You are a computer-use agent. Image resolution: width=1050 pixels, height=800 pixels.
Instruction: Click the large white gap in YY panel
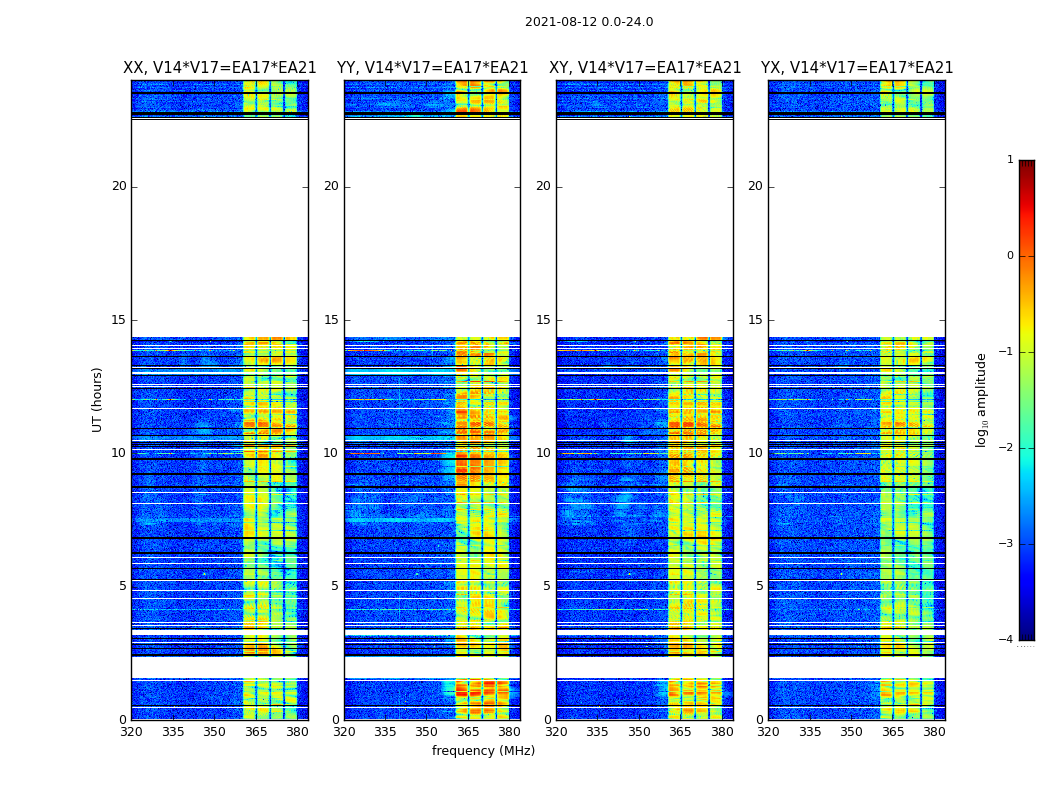click(432, 228)
